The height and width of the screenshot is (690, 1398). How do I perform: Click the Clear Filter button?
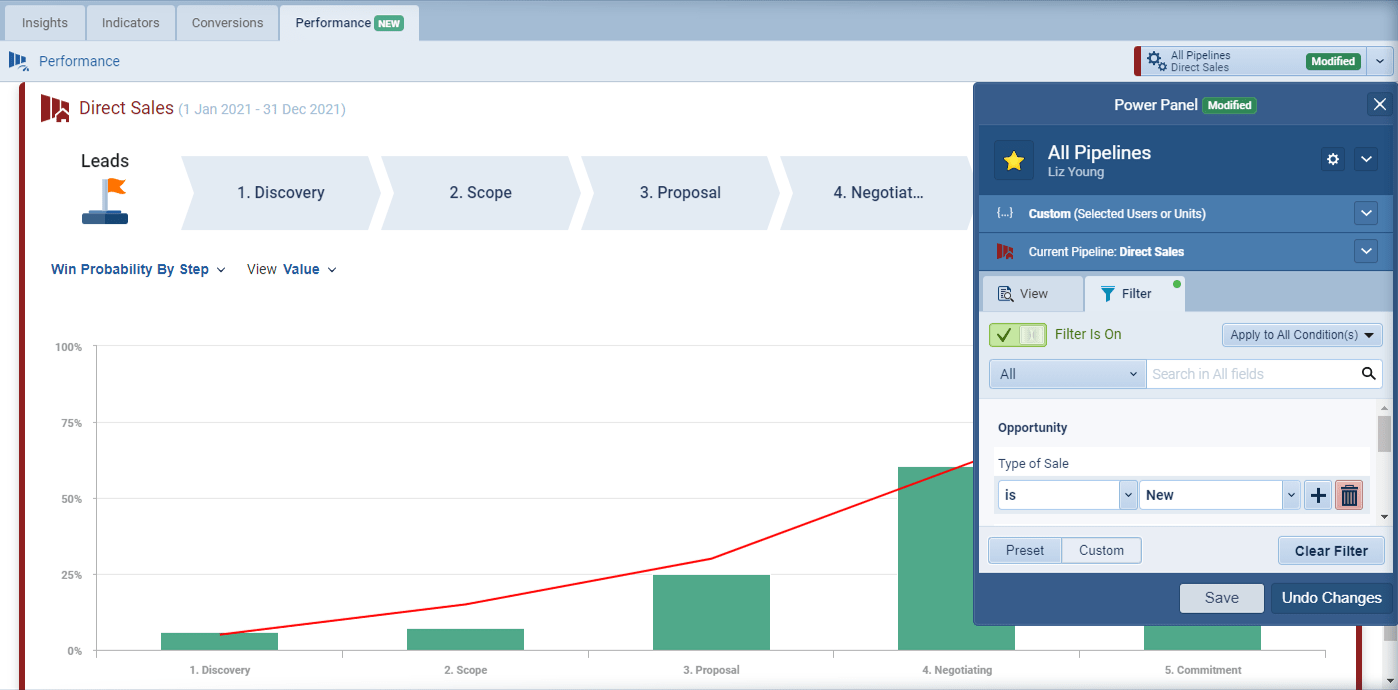(1331, 550)
